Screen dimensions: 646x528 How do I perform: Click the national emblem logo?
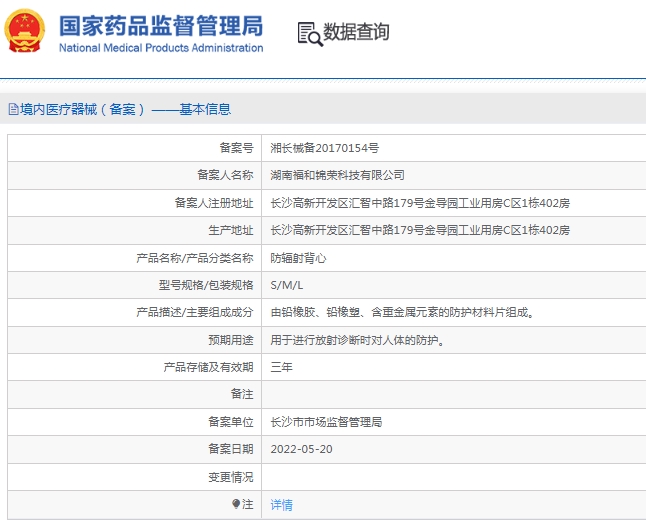pos(24,31)
